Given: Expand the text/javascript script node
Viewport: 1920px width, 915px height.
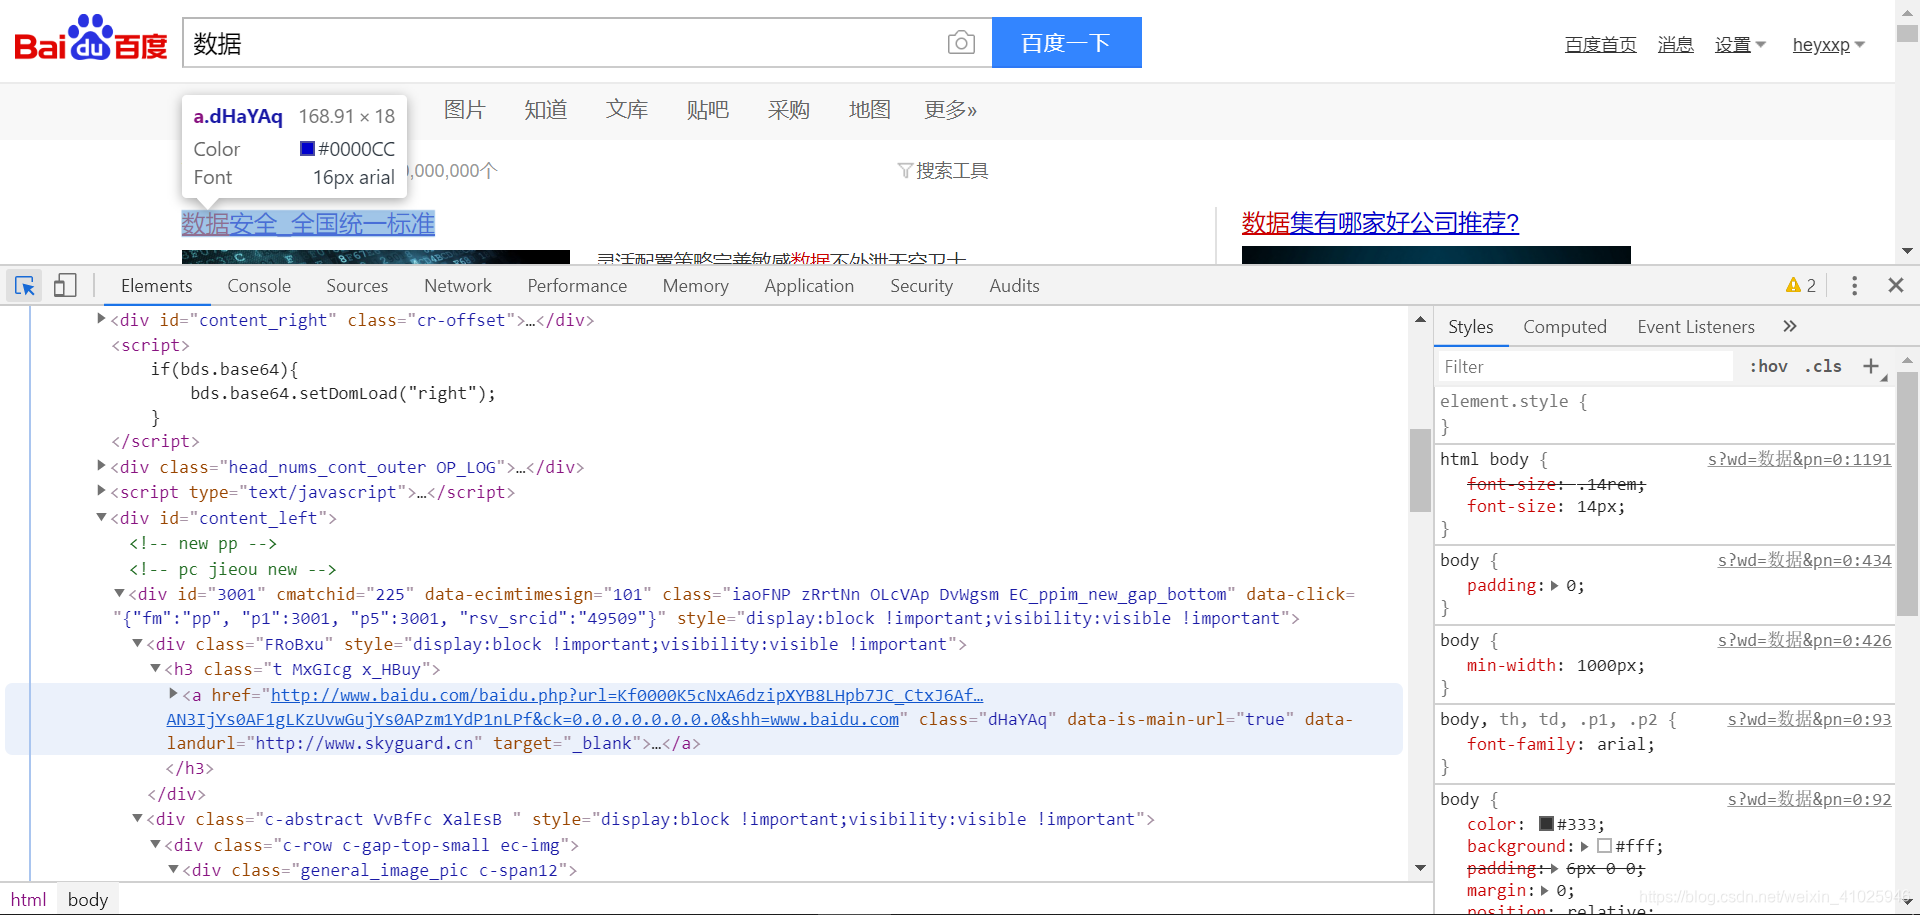Looking at the screenshot, I should pos(101,491).
